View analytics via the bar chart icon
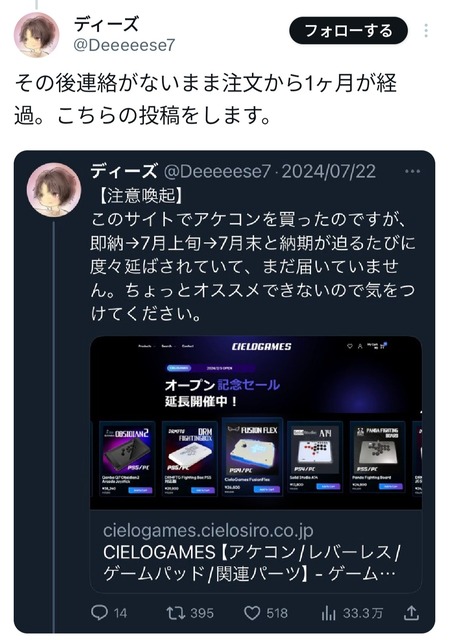The height and width of the screenshot is (640, 449). (x=328, y=613)
